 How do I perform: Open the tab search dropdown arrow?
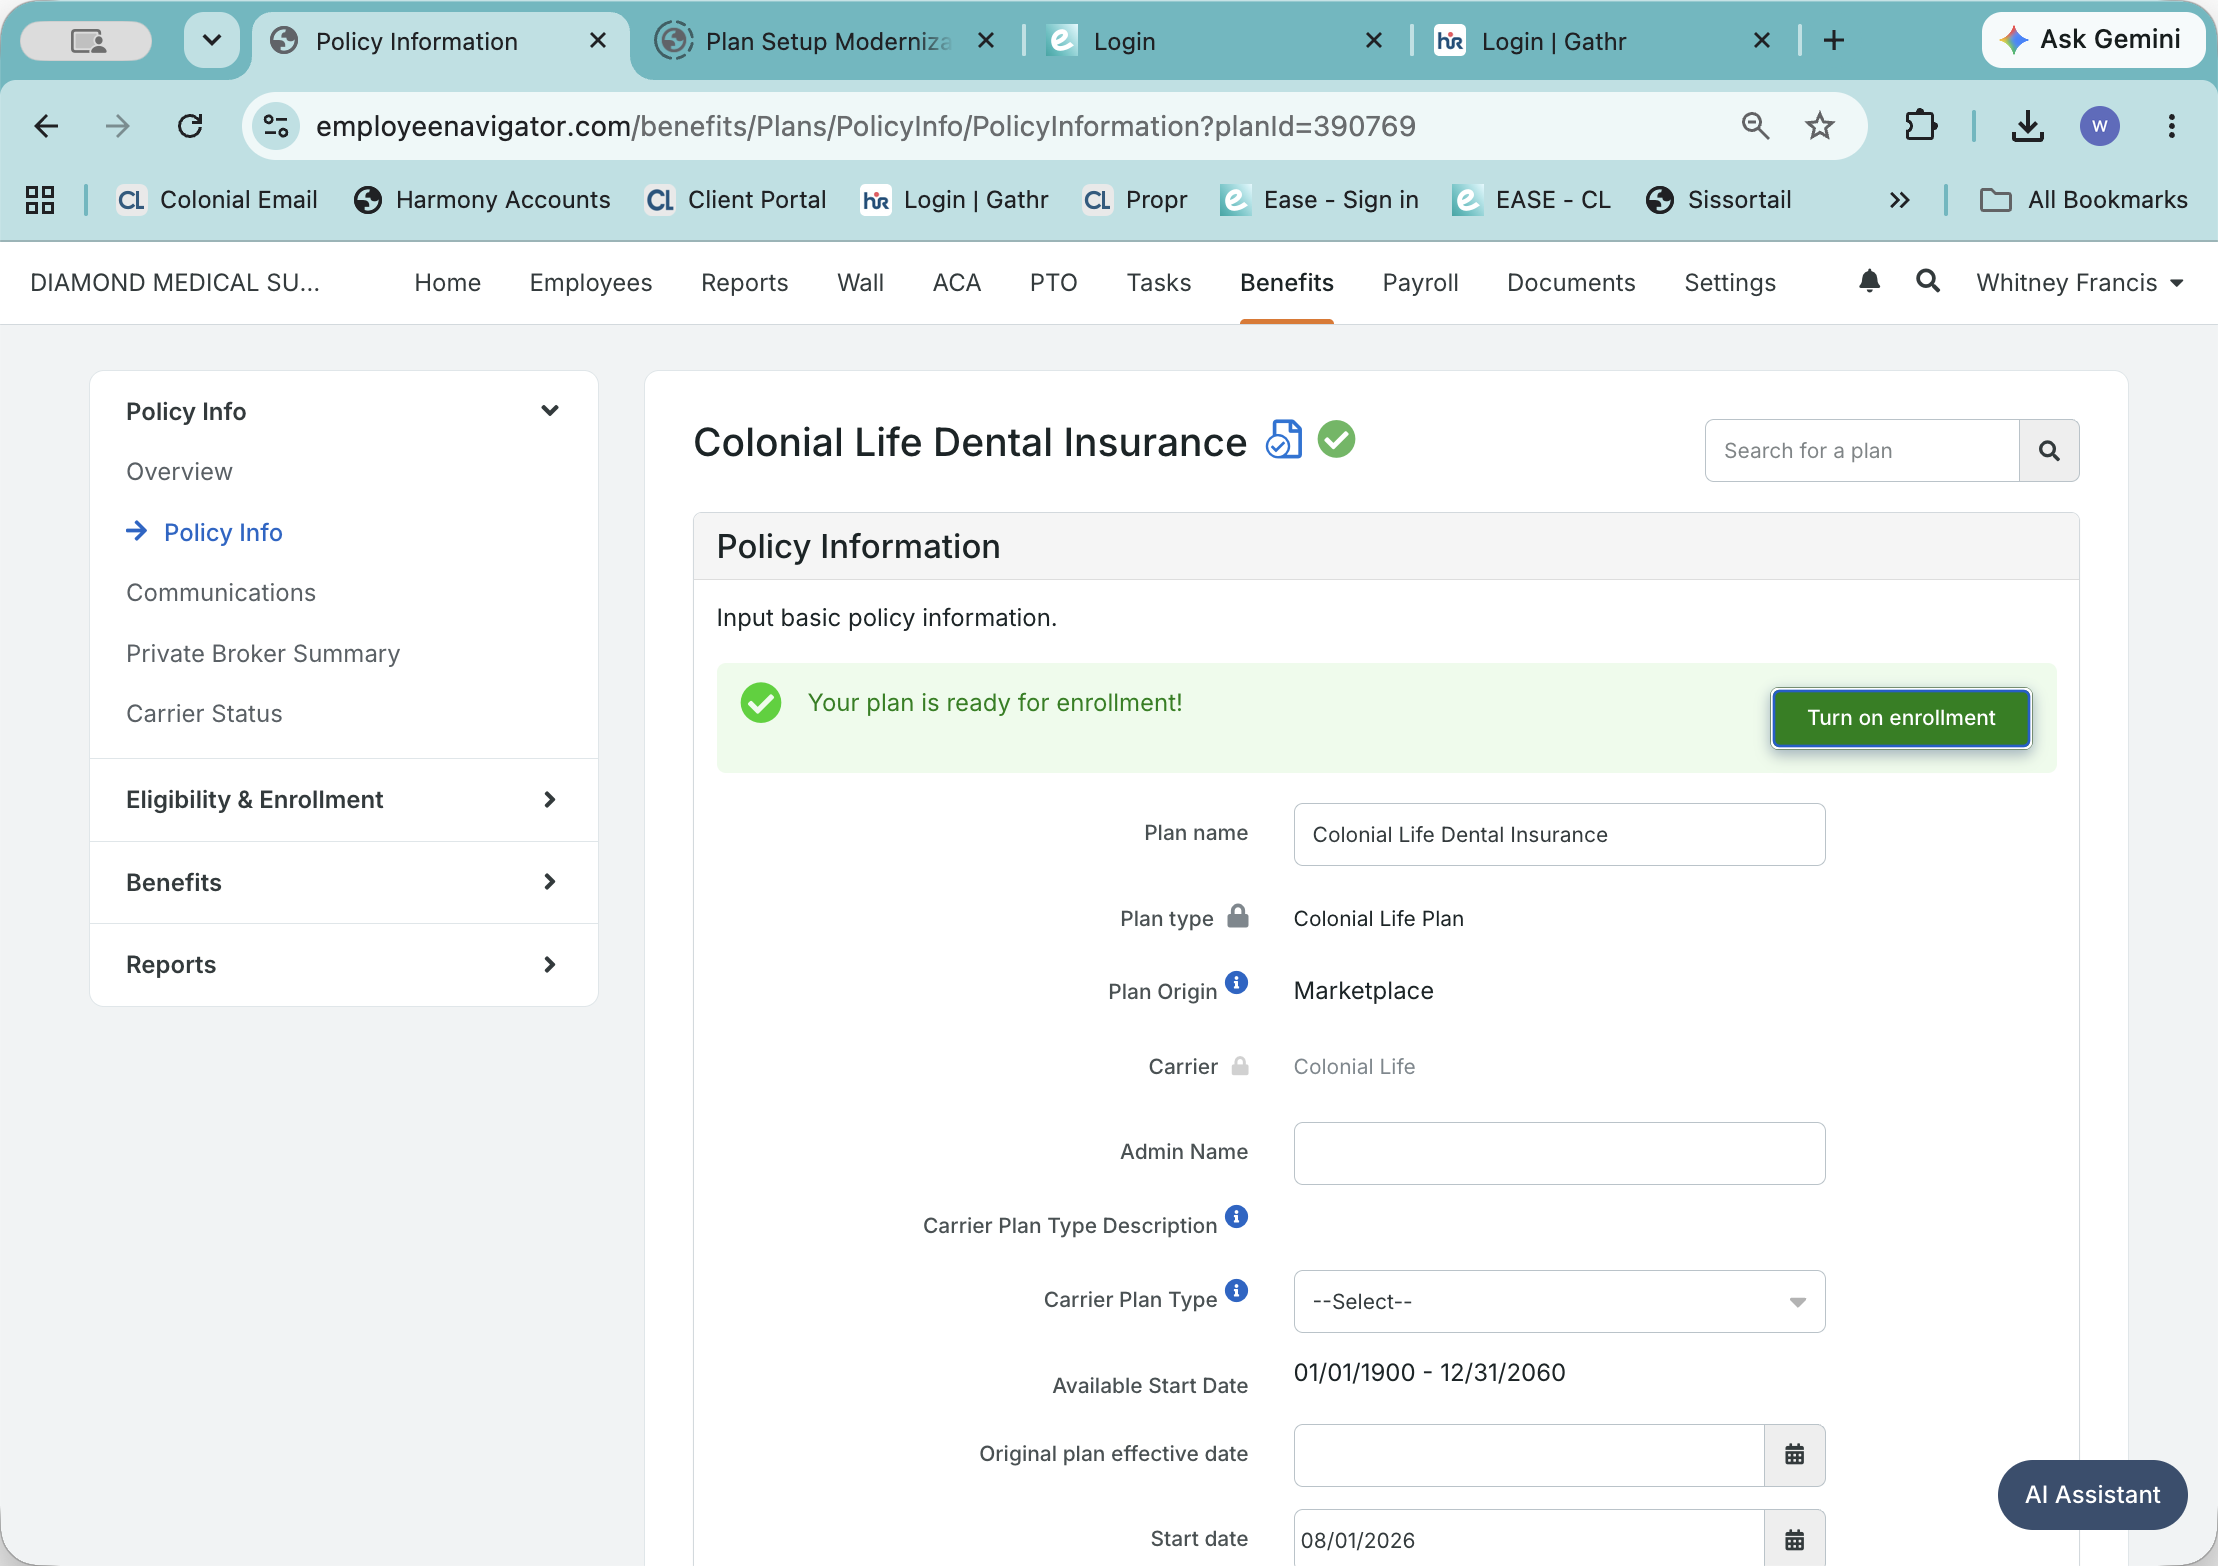(212, 40)
